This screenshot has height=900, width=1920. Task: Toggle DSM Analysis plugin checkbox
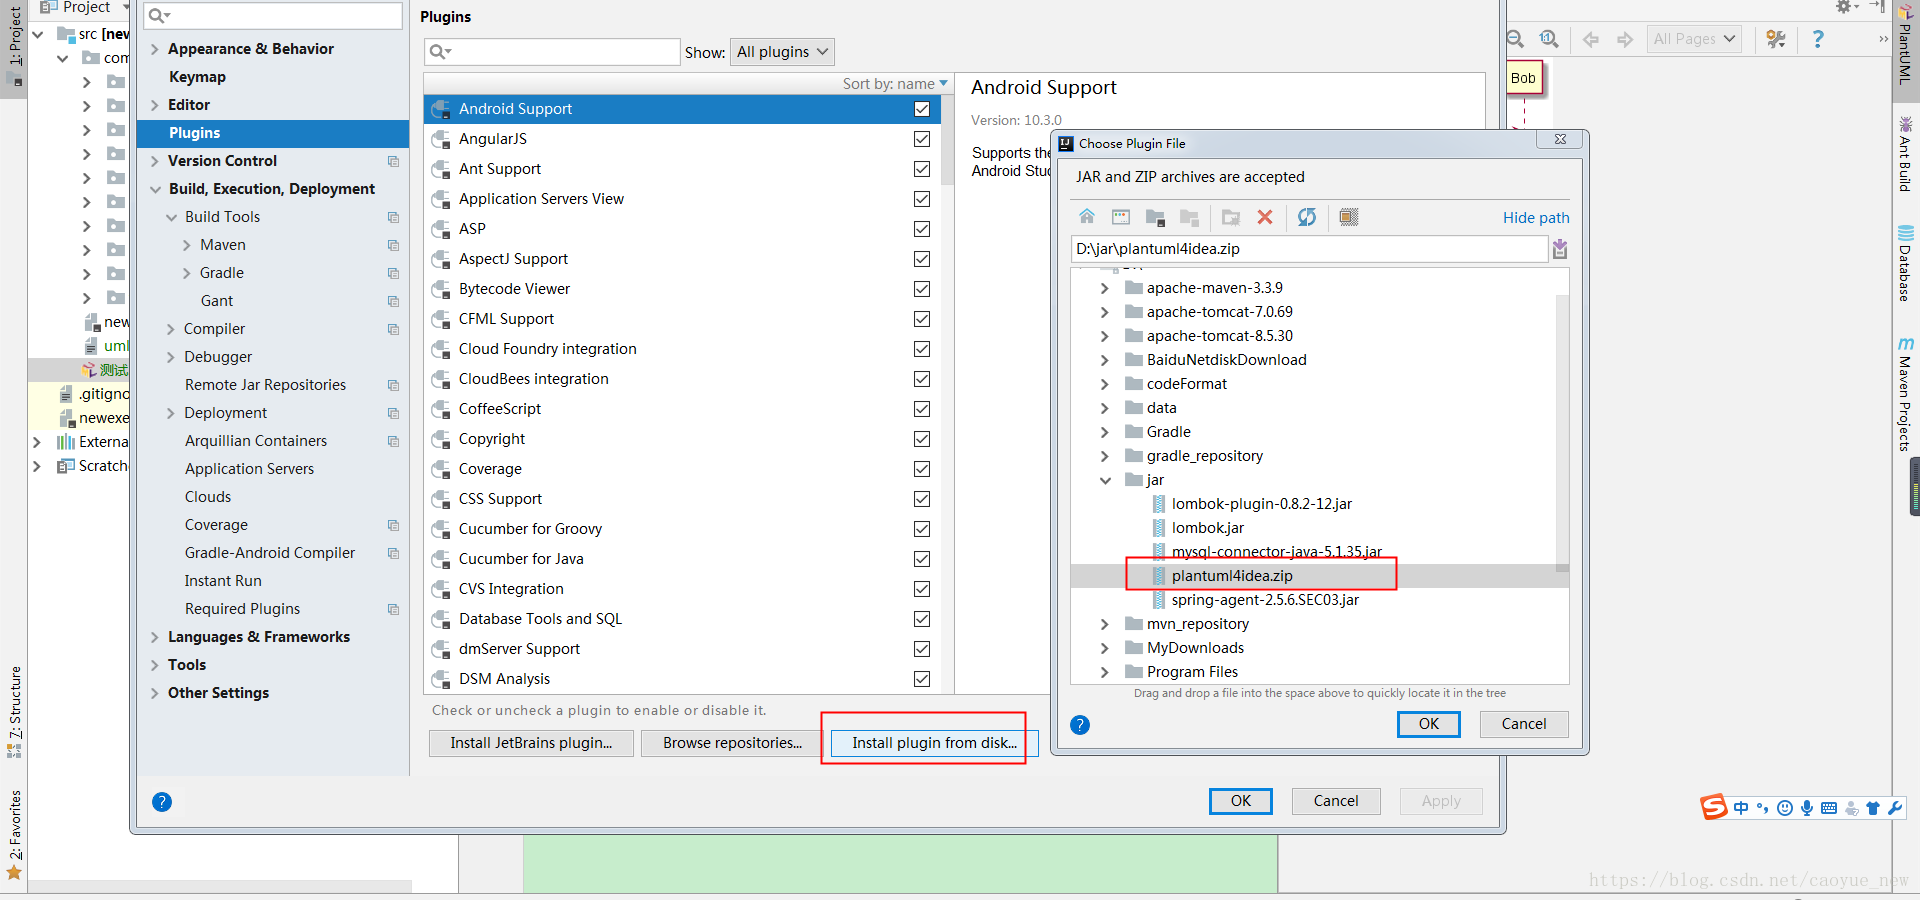922,679
